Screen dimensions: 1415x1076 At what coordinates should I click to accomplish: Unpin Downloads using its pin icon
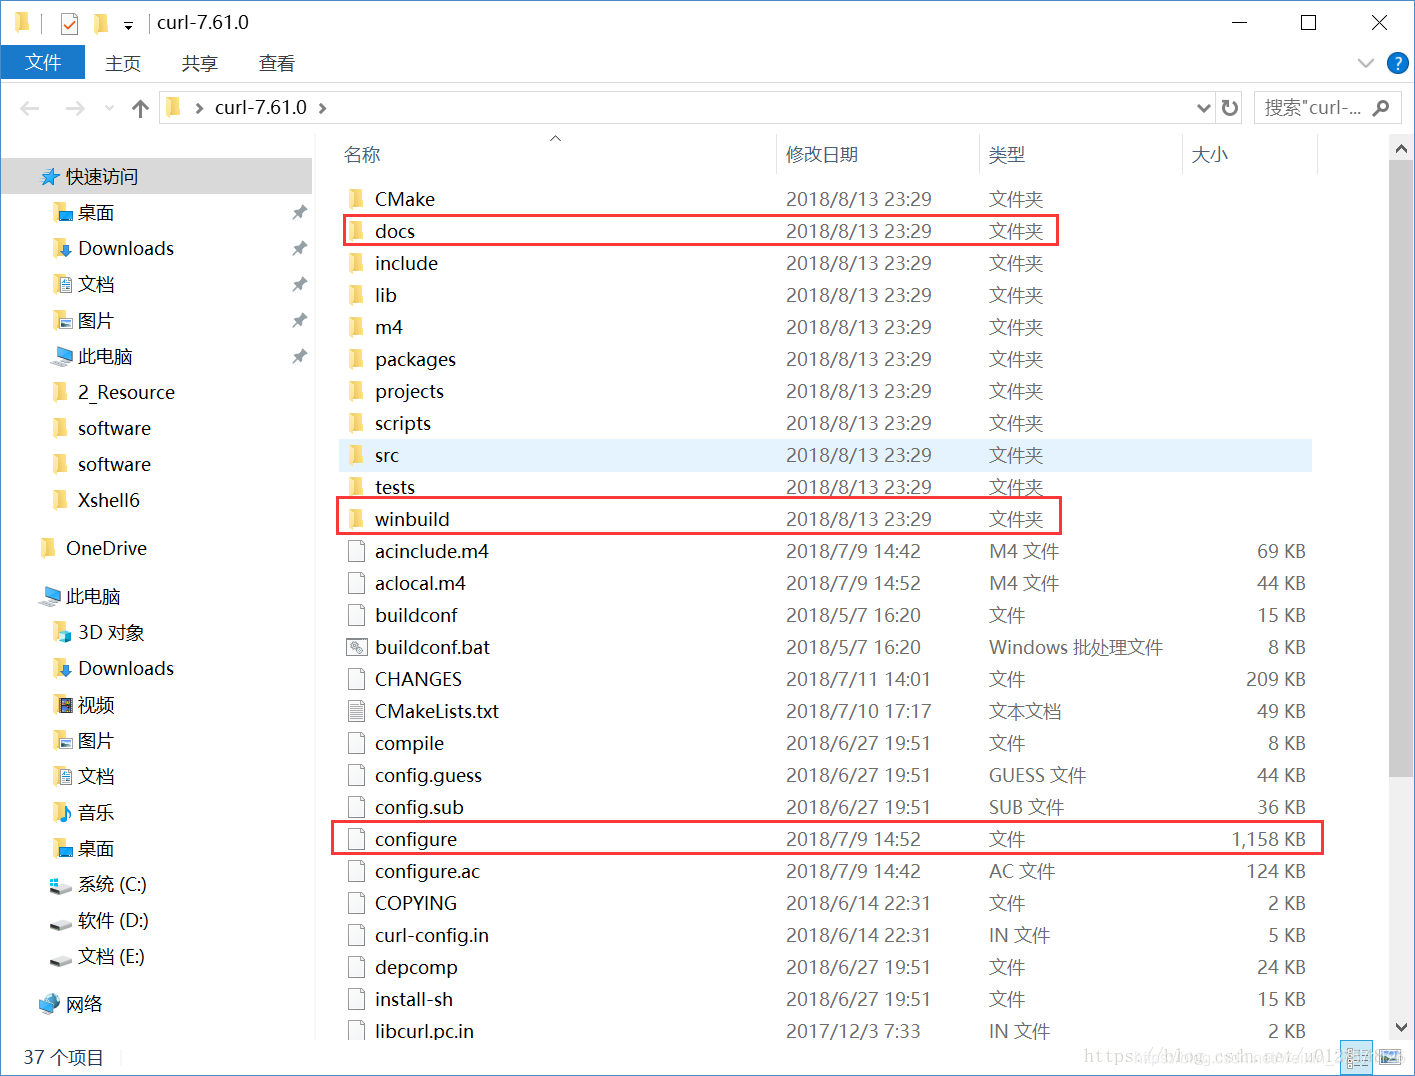tap(298, 248)
